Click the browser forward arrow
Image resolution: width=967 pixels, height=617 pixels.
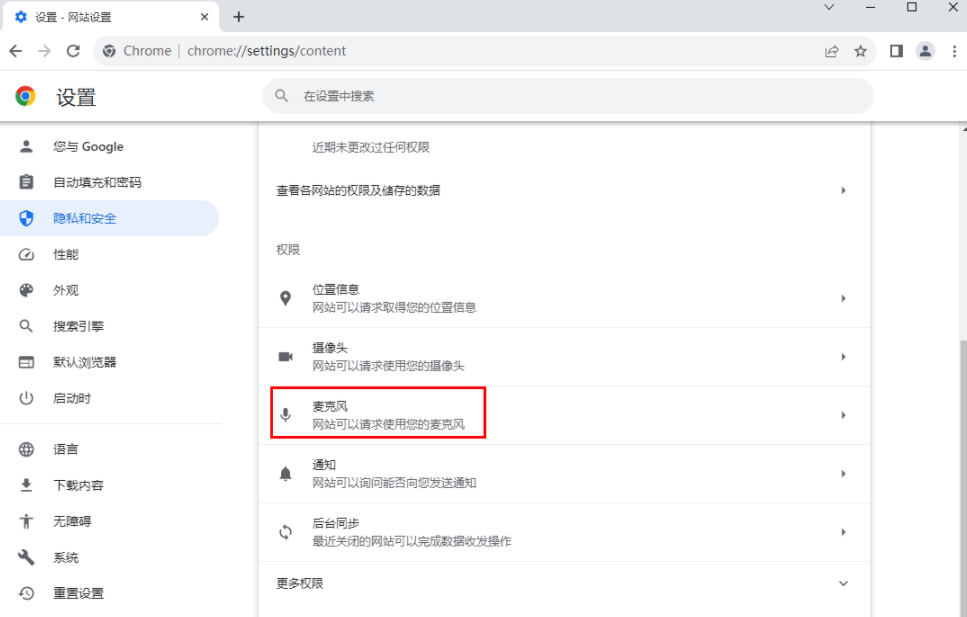44,51
